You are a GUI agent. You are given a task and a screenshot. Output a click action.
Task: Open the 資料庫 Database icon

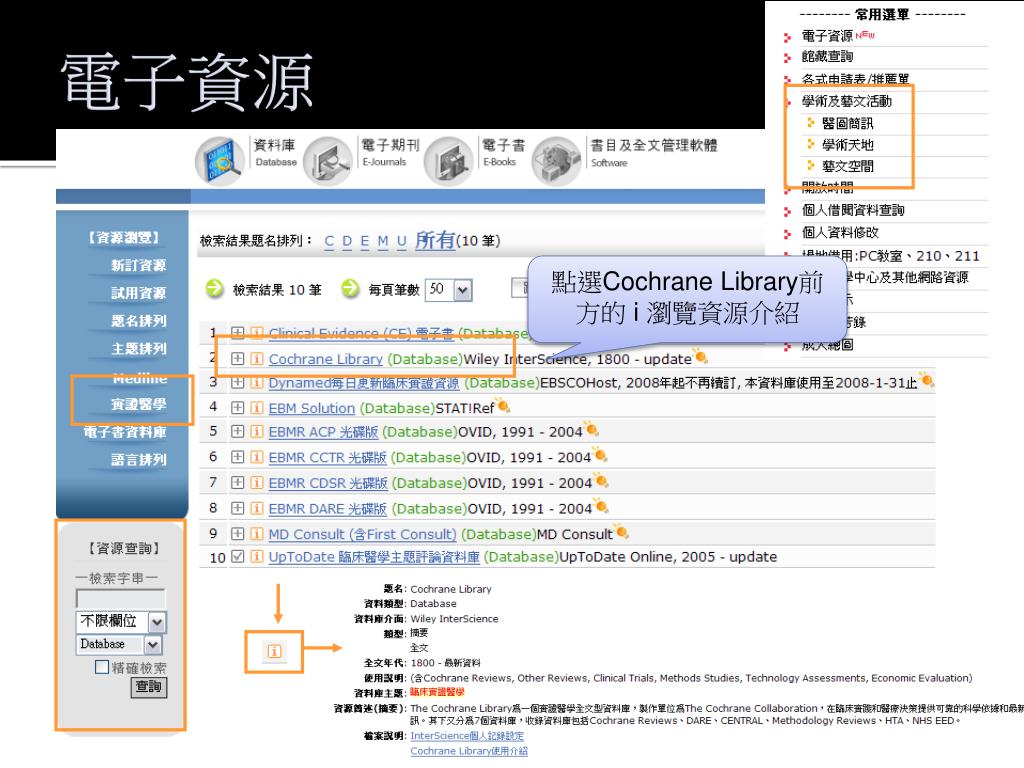coord(220,161)
